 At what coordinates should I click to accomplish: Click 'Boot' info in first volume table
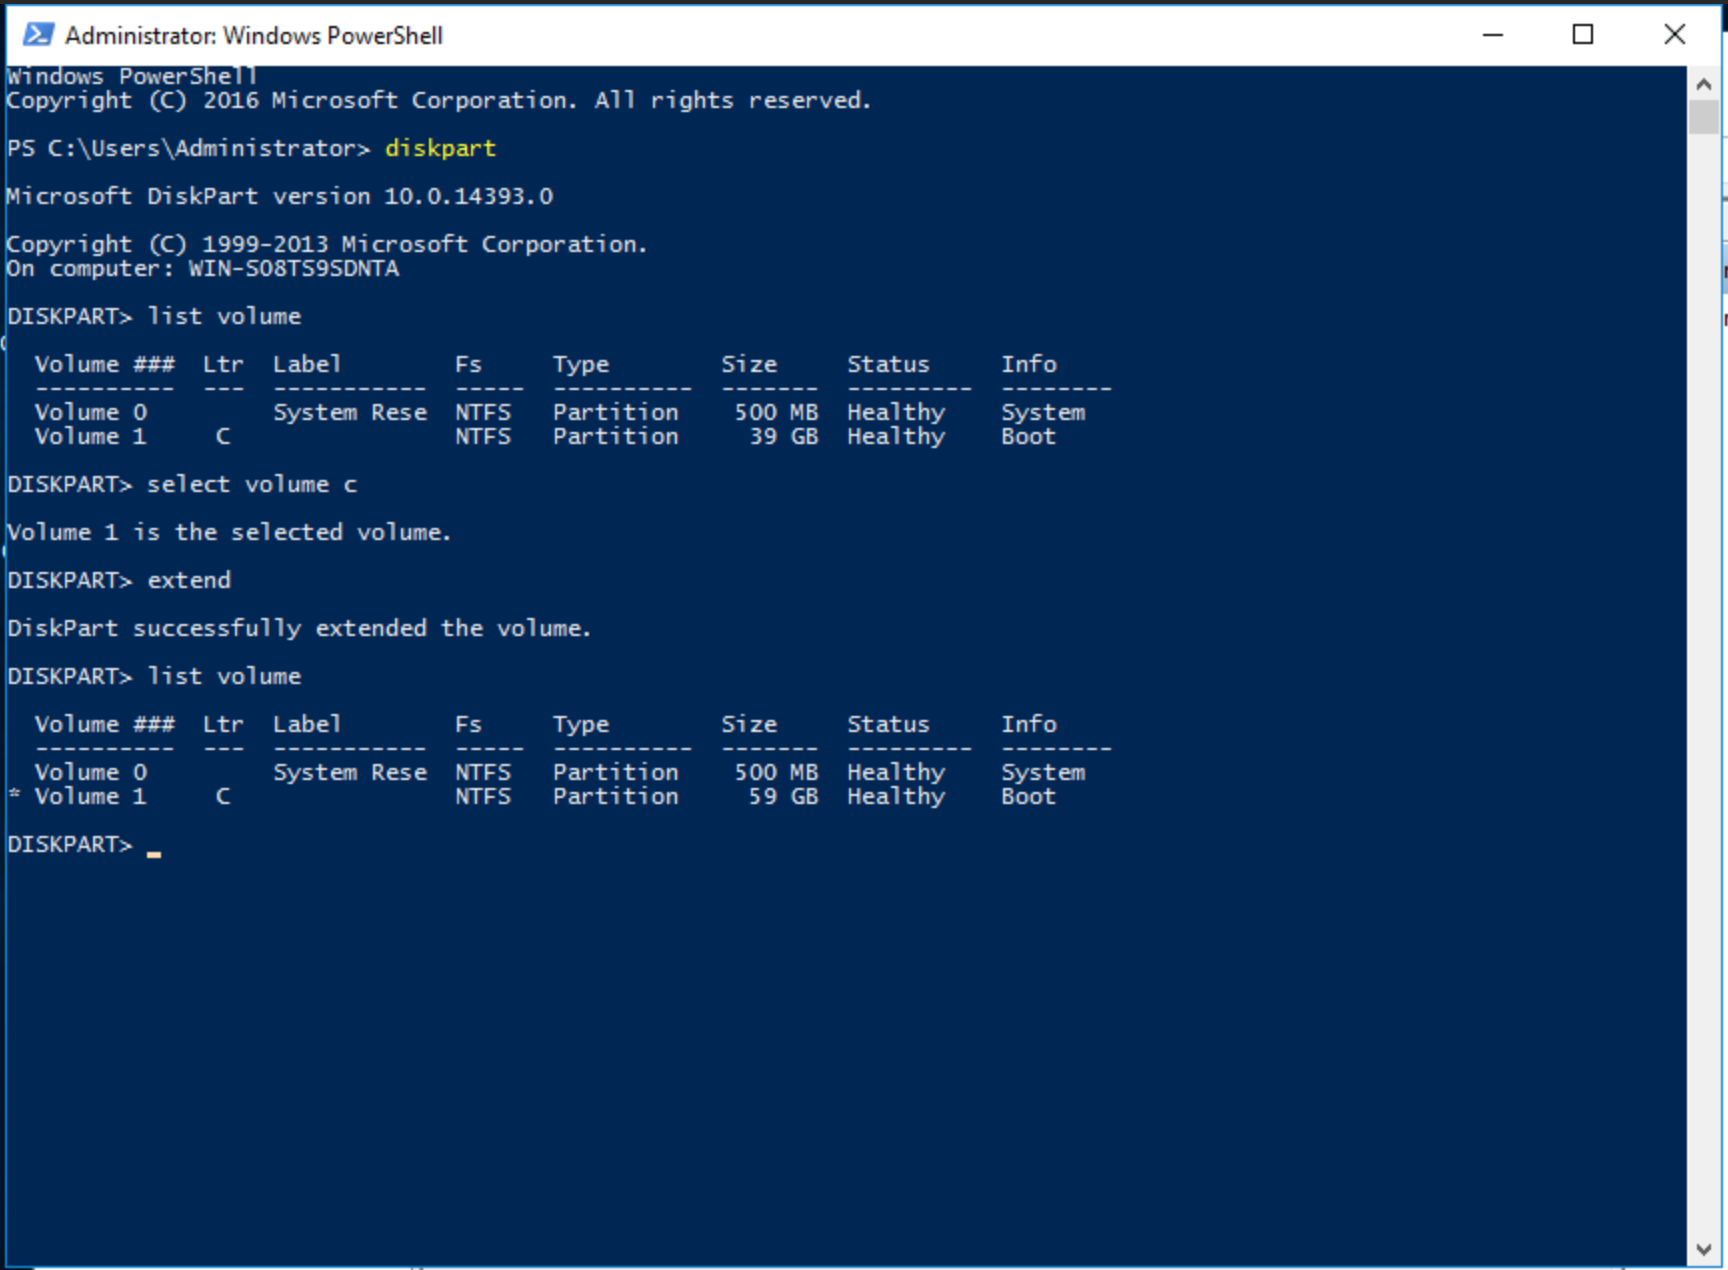click(x=1028, y=436)
